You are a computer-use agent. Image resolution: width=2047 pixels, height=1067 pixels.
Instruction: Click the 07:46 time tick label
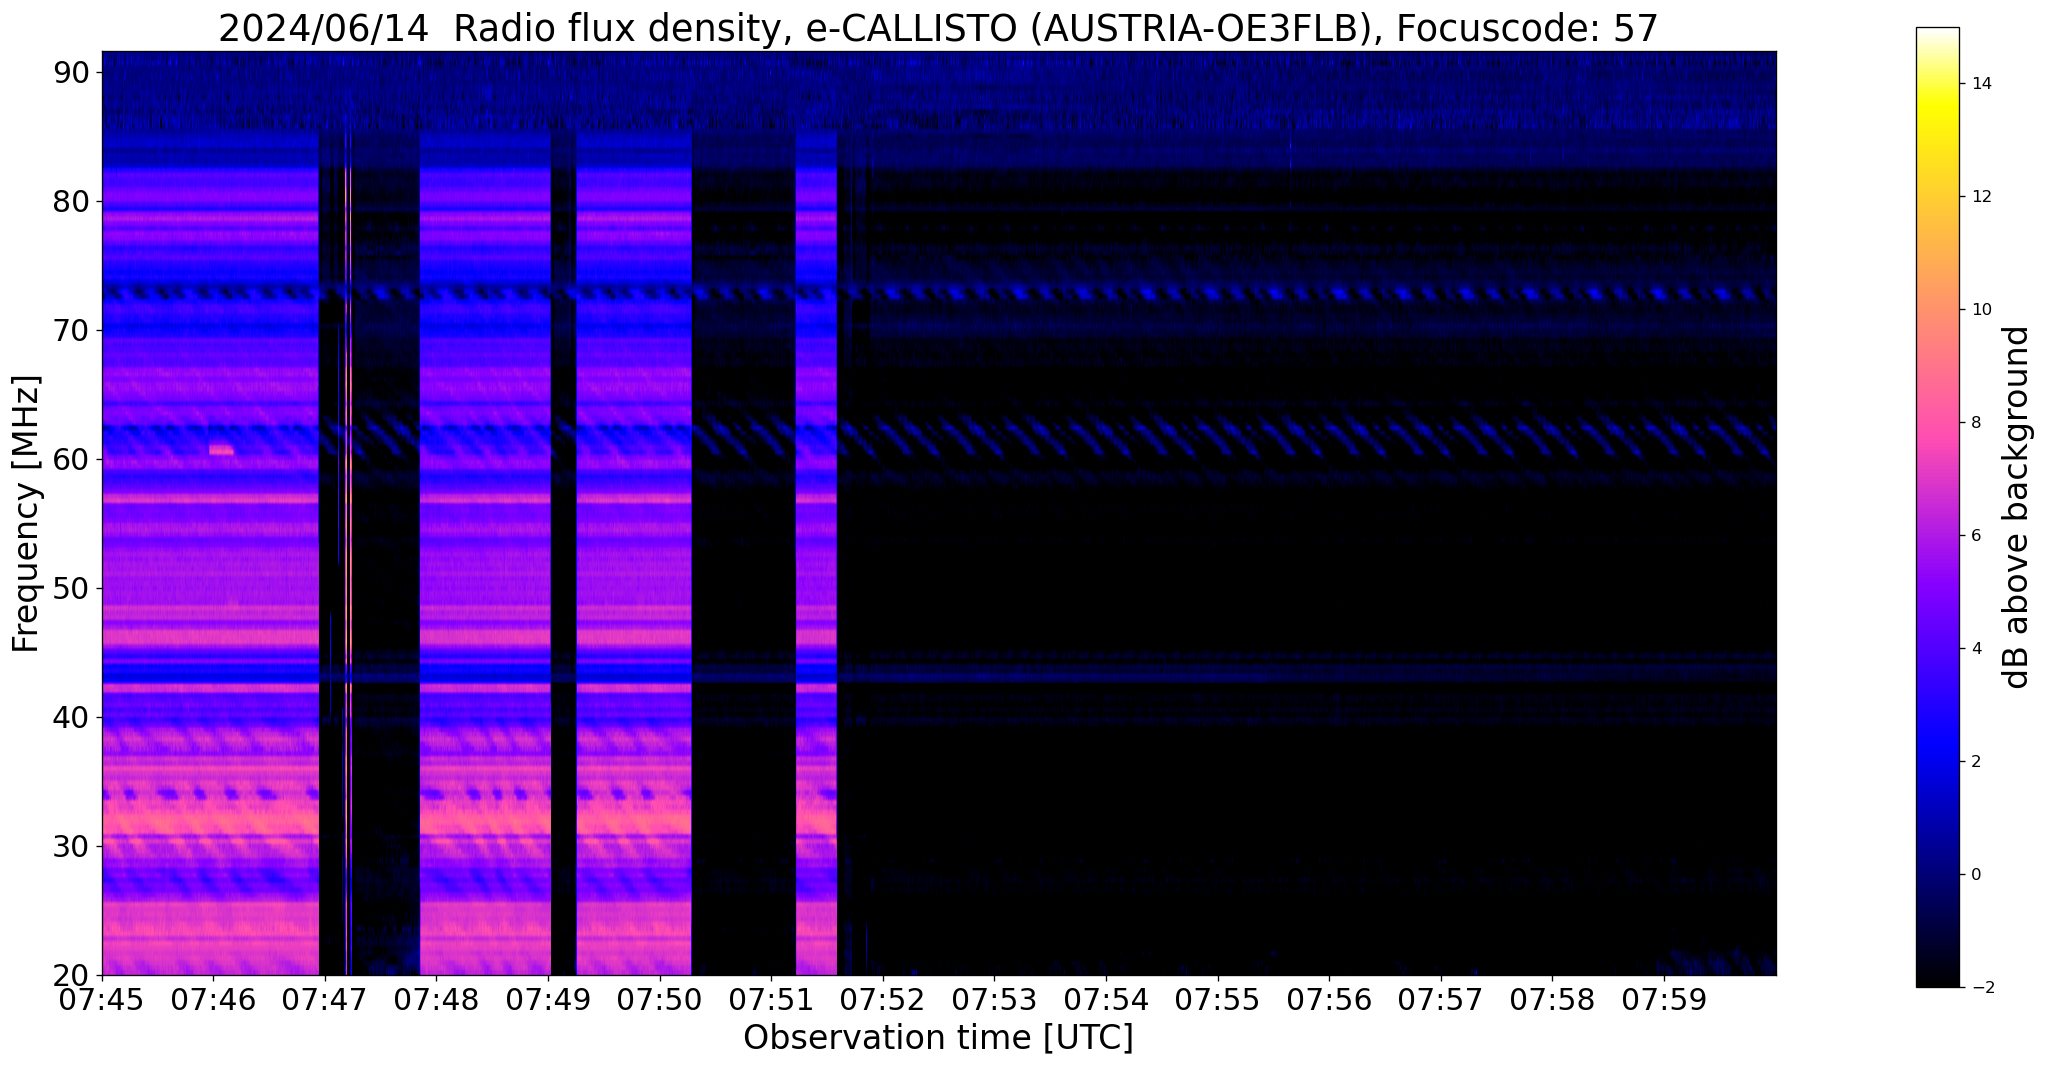213,999
